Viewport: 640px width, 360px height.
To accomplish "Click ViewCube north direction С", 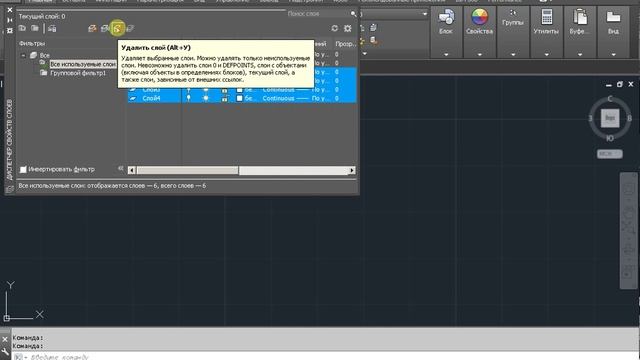I will (610, 98).
